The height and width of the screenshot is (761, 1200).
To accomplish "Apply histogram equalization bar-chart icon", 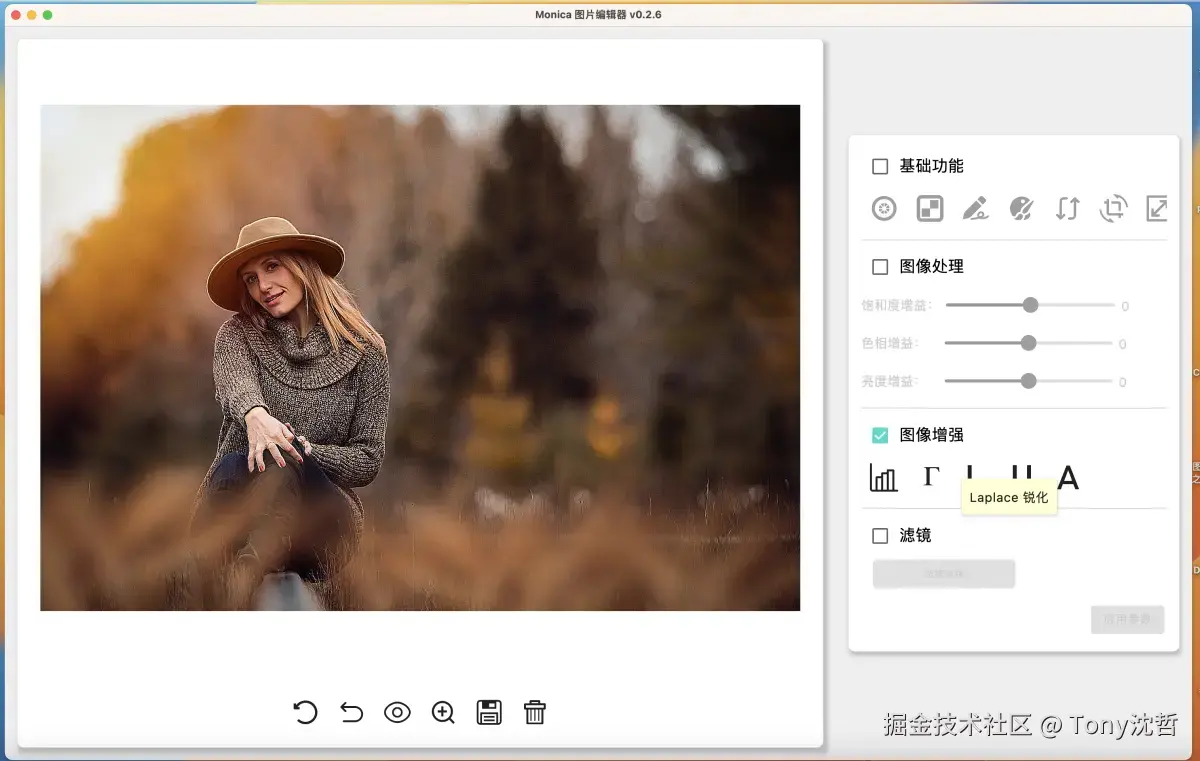I will [x=884, y=478].
